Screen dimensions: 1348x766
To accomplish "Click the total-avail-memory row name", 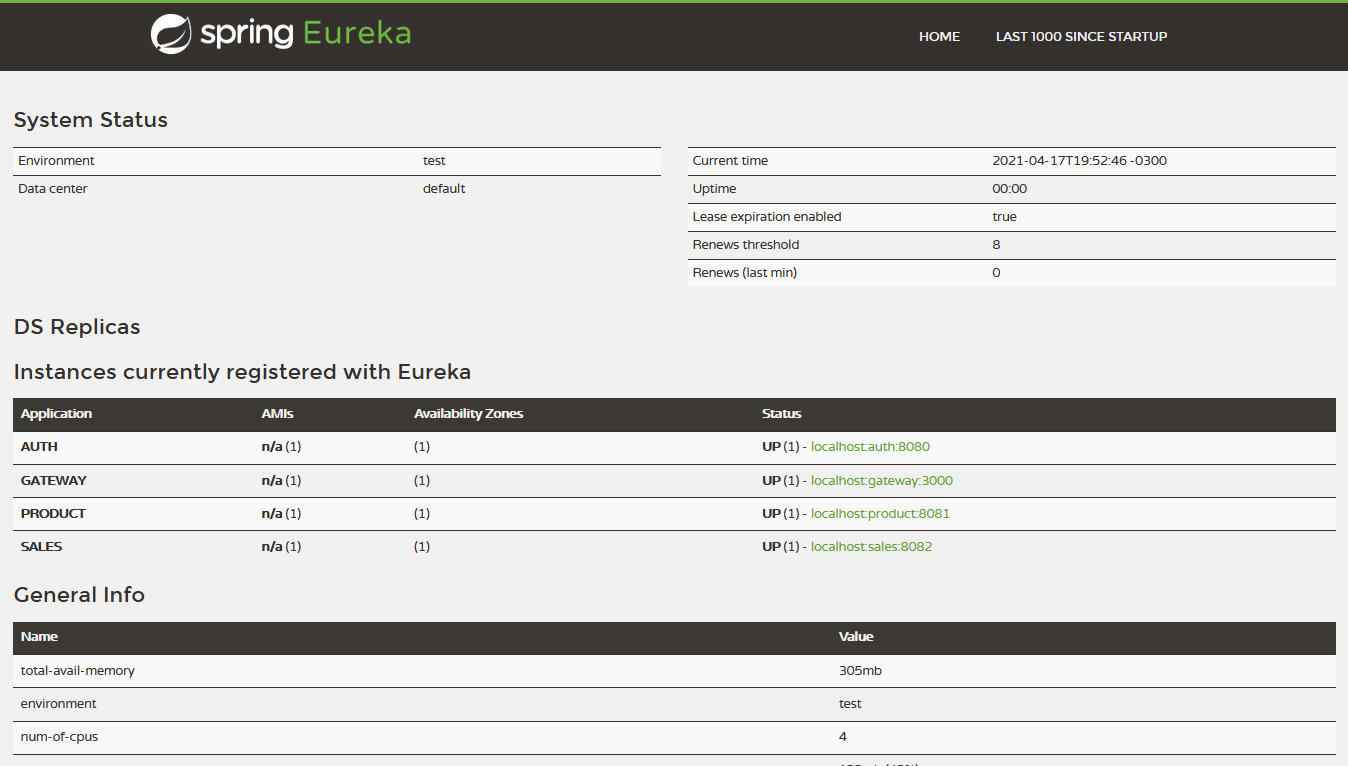I will tap(78, 671).
